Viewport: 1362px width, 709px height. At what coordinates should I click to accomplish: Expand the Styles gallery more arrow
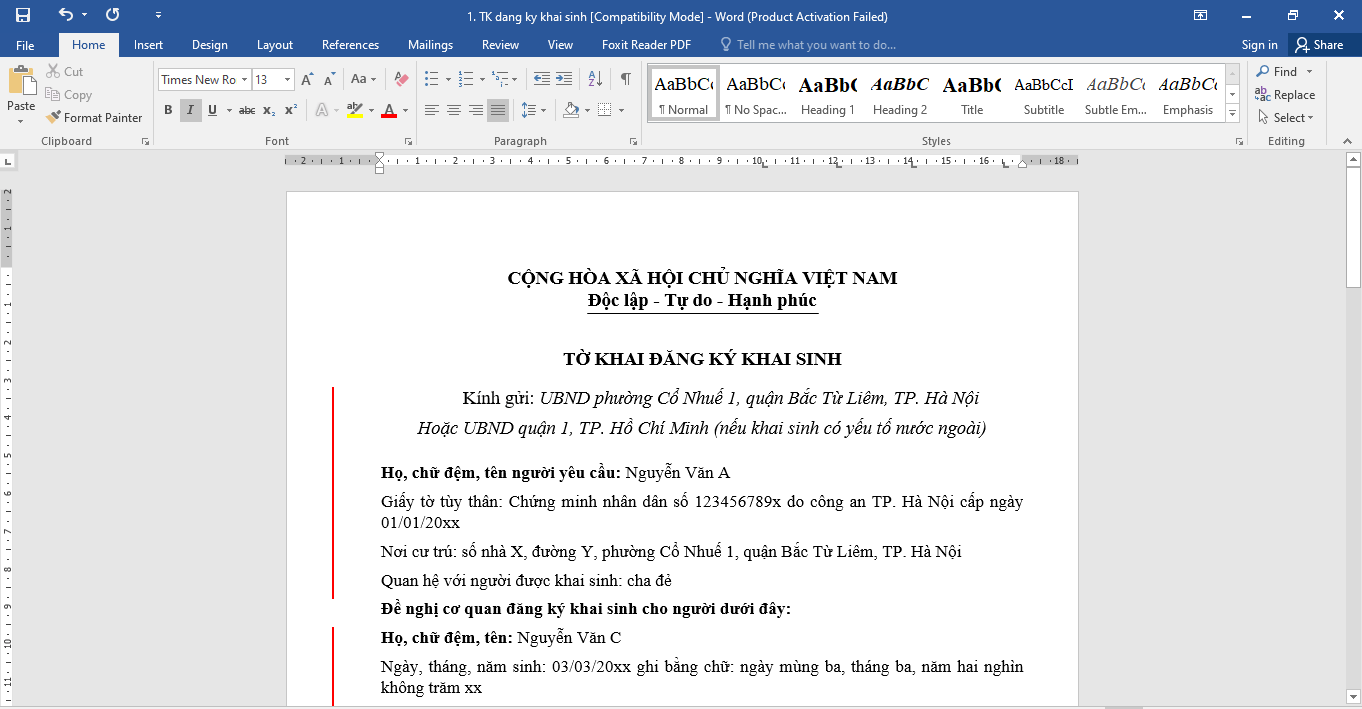coord(1232,114)
